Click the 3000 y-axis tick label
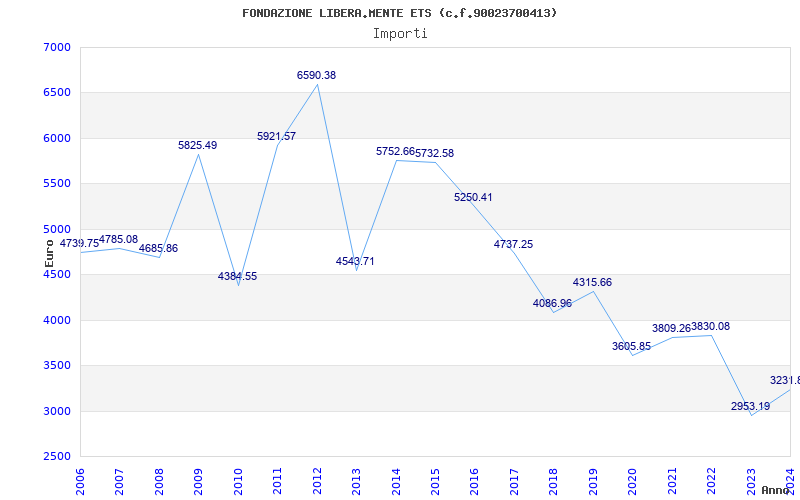 coord(57,411)
